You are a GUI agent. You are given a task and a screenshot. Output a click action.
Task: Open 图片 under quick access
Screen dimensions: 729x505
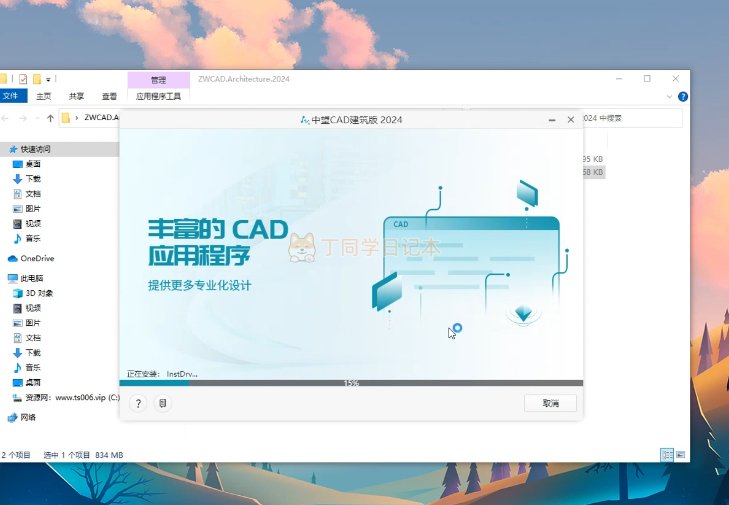click(27, 209)
